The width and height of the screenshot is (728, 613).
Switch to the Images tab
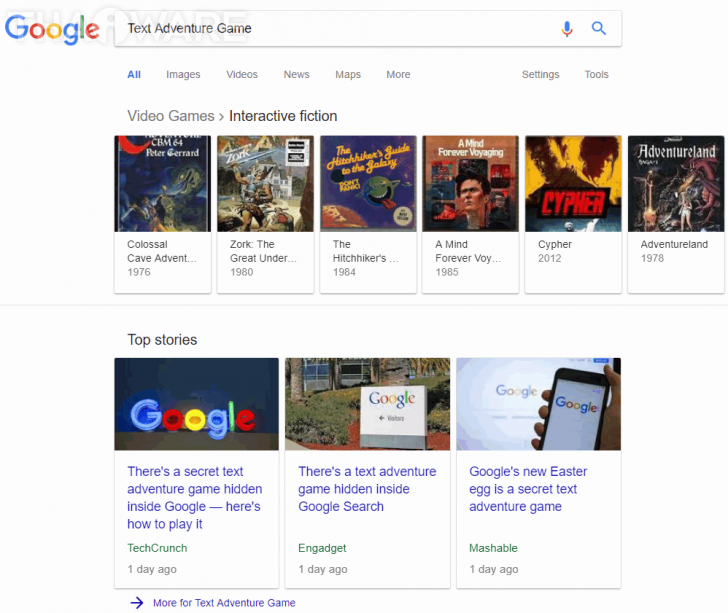pyautogui.click(x=183, y=74)
